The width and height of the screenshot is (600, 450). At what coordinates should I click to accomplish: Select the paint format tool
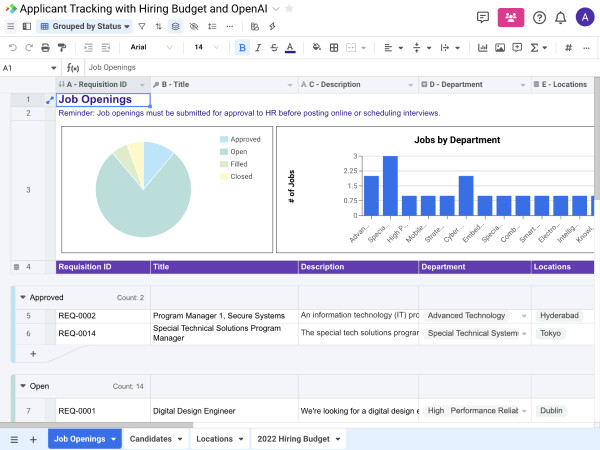pyautogui.click(x=62, y=47)
